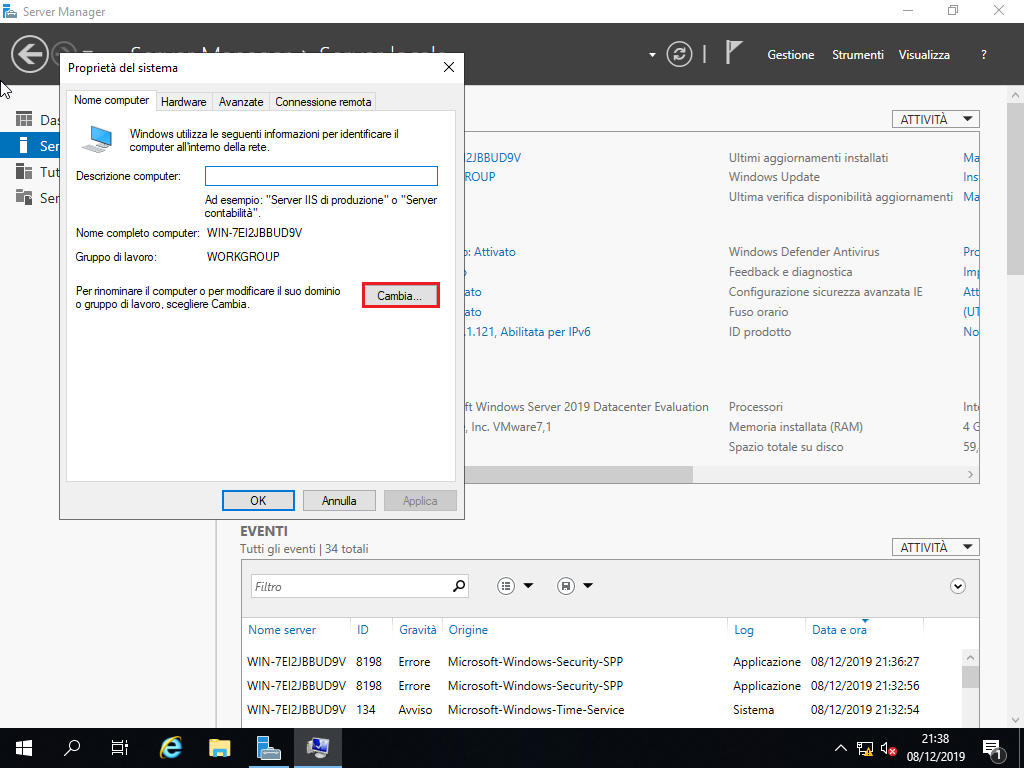This screenshot has height=768, width=1024.
Task: Select the Nome computer tab
Action: point(111,101)
